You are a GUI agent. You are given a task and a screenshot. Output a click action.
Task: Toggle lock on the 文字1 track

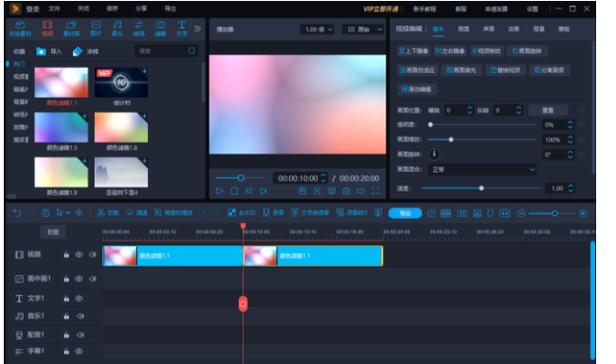(x=66, y=299)
